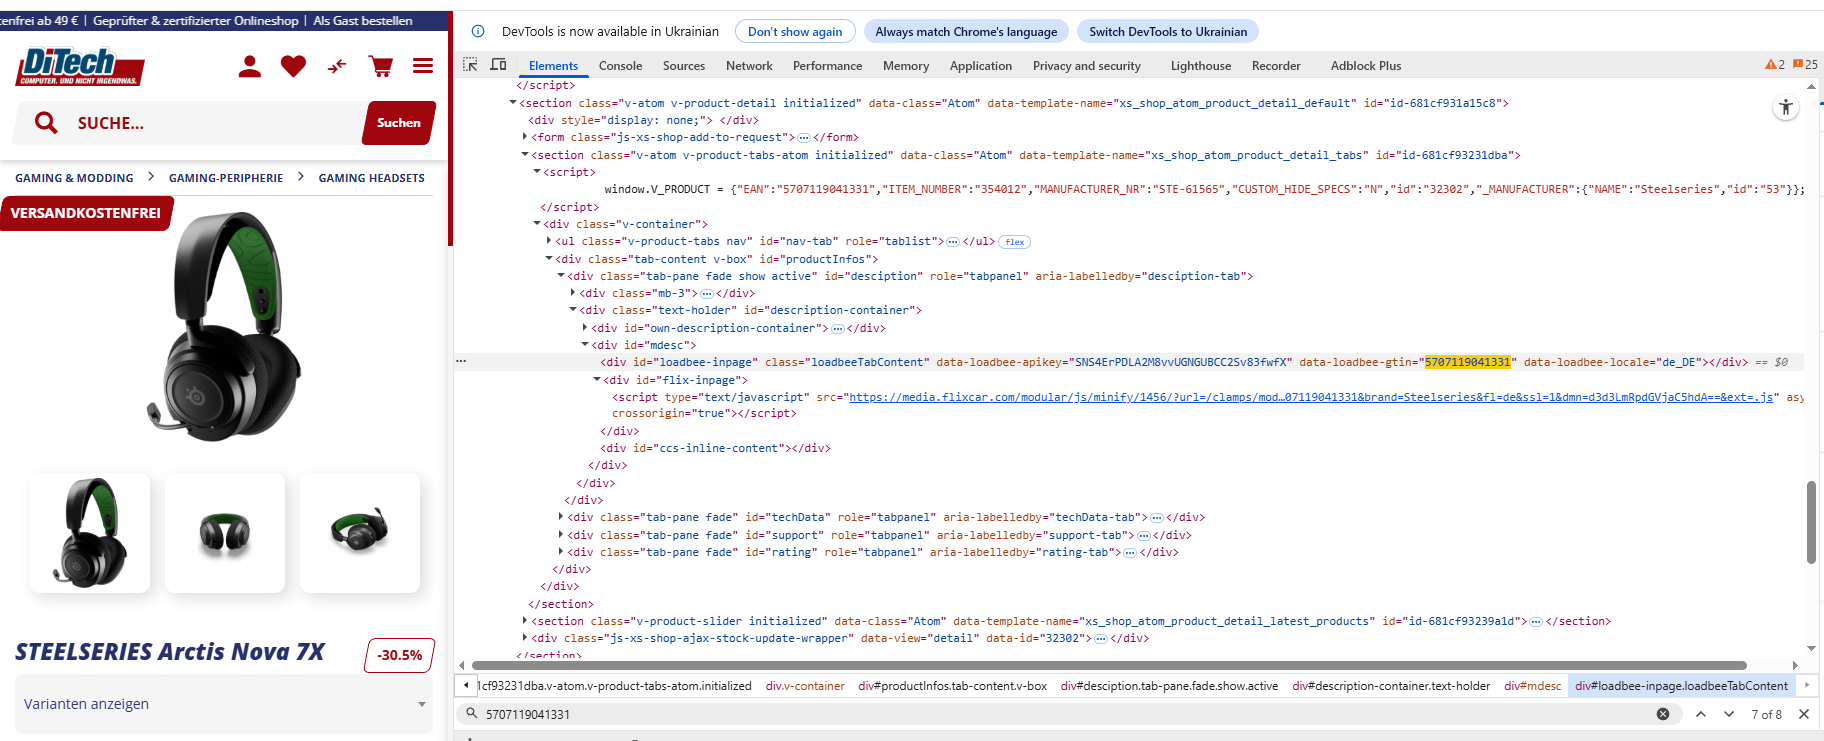1824x741 pixels.
Task: Open the product compare arrows icon
Action: [337, 67]
